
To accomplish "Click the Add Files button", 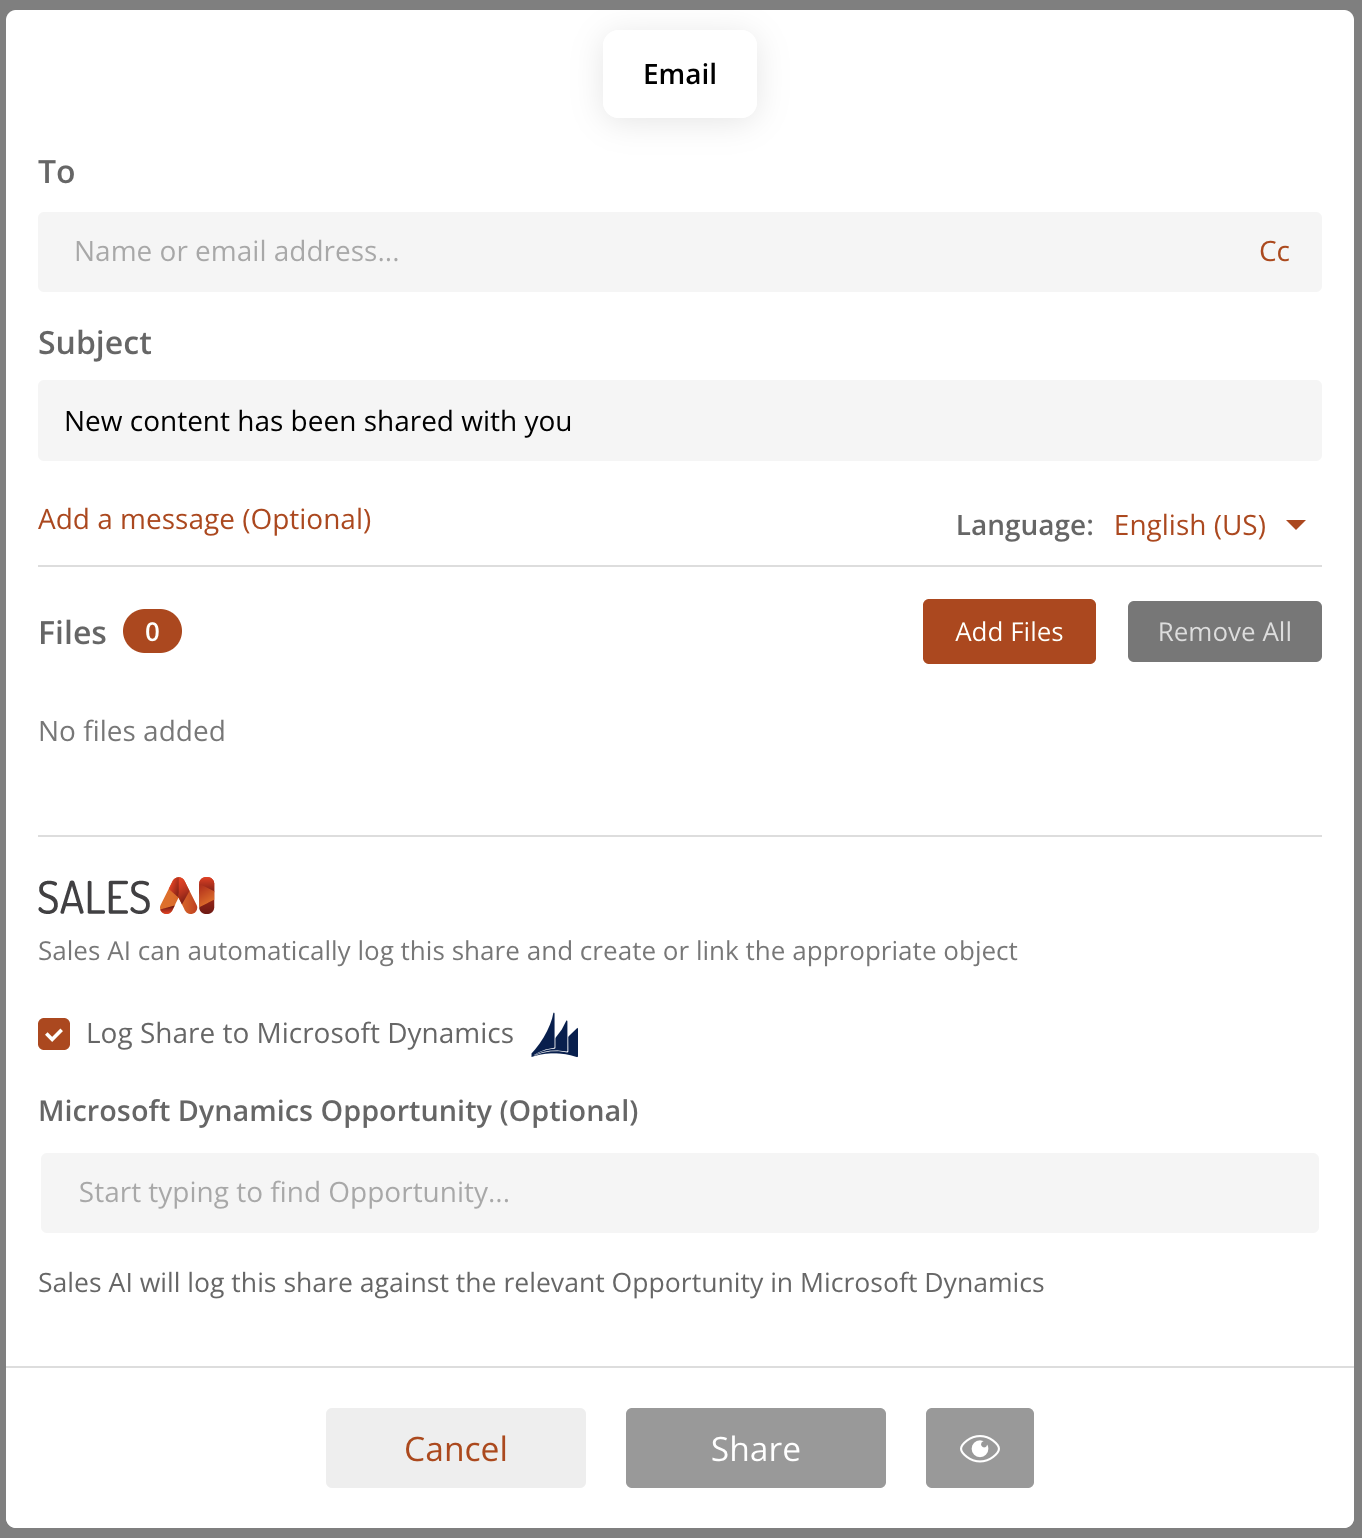I will click(1009, 631).
